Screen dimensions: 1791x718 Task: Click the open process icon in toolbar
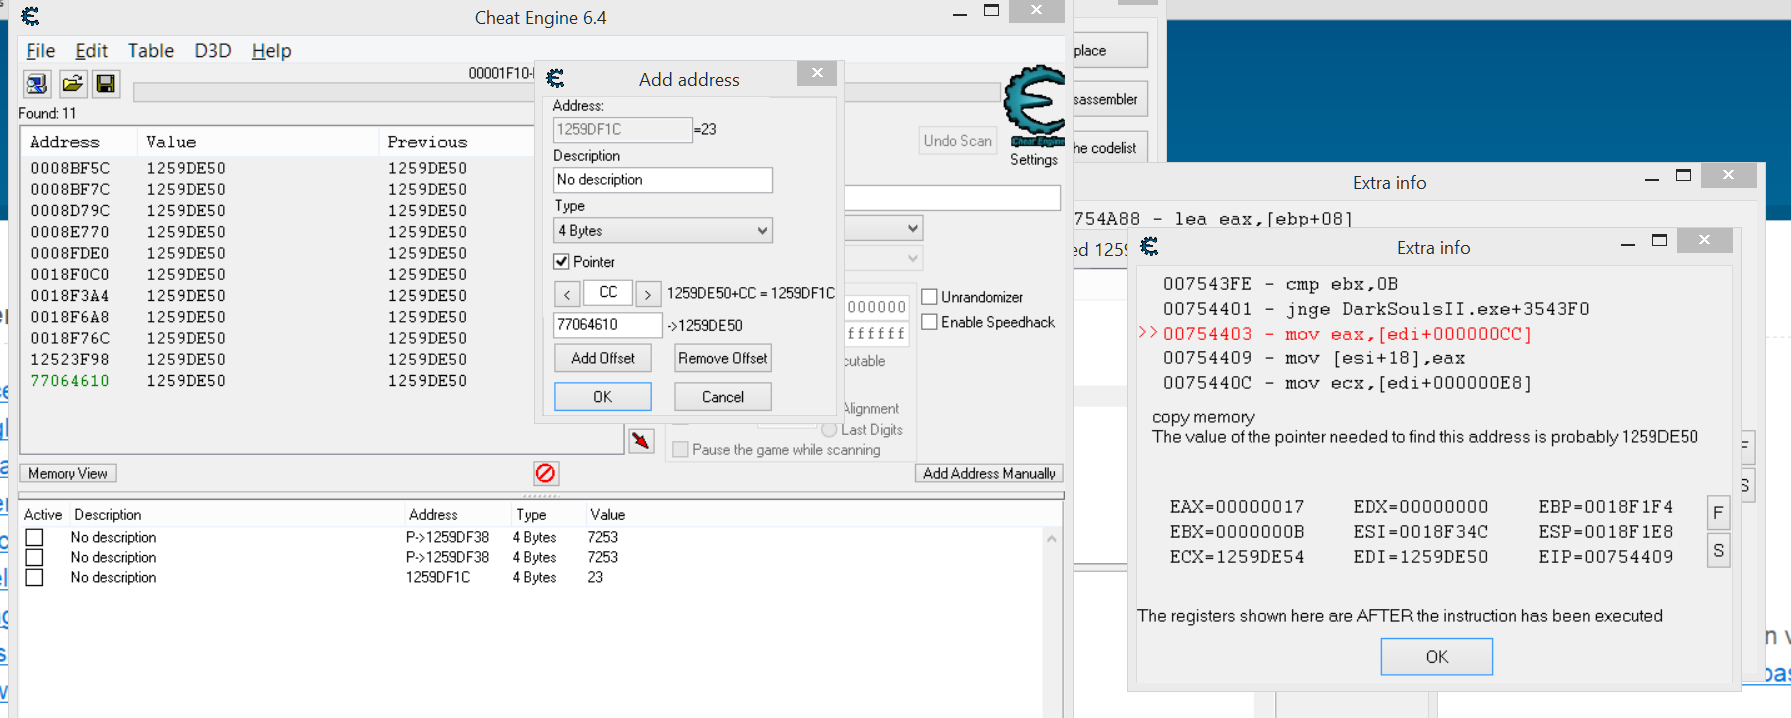(37, 84)
